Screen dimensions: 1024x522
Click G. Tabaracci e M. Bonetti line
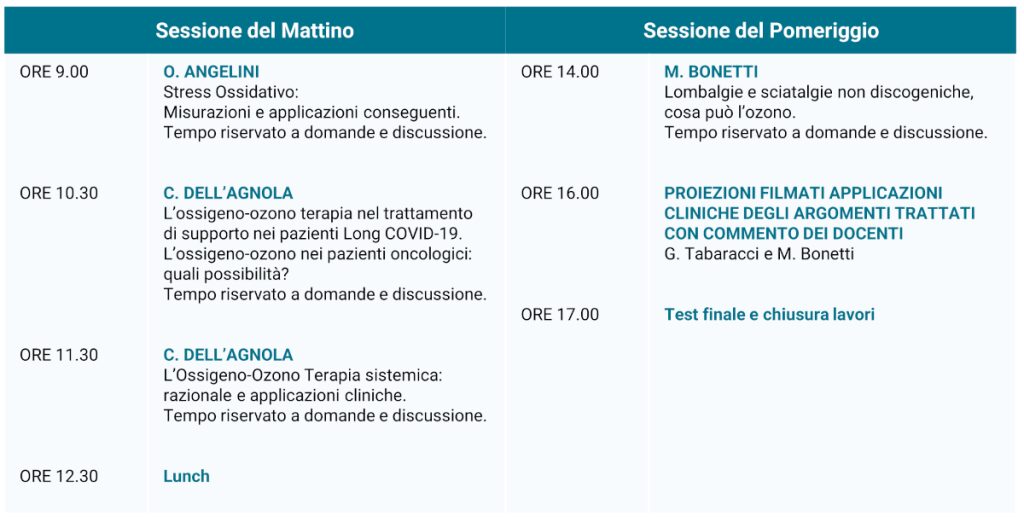tap(759, 254)
